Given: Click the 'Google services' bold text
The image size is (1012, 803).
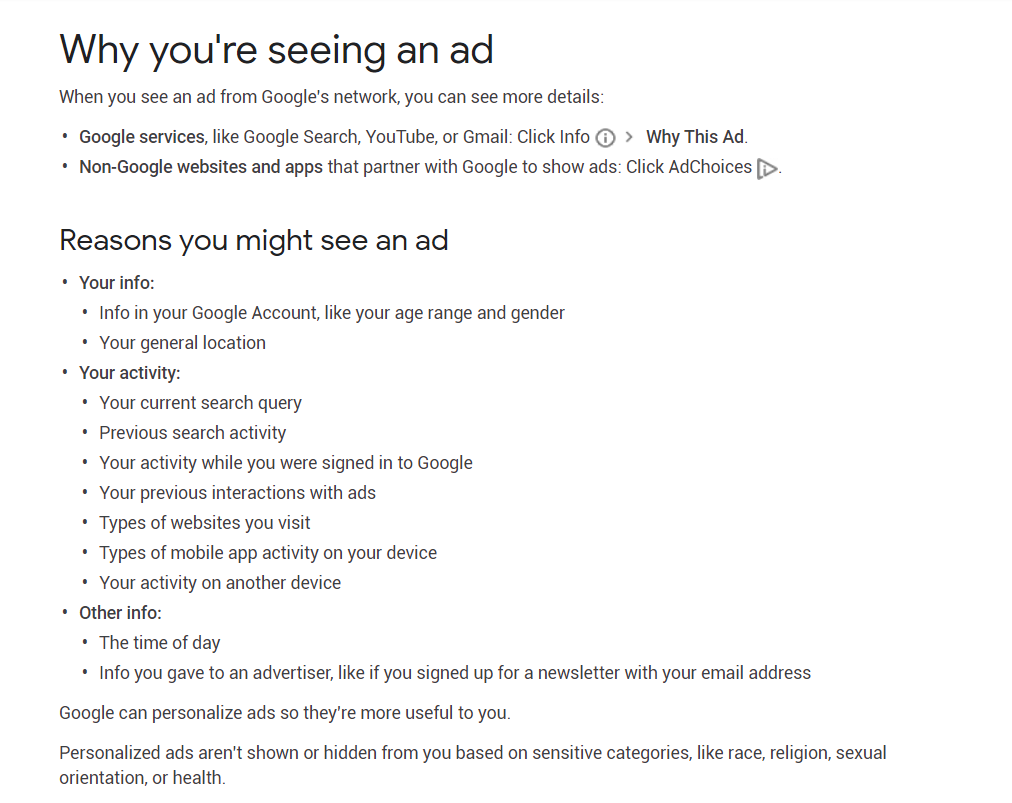Looking at the screenshot, I should click(x=141, y=137).
